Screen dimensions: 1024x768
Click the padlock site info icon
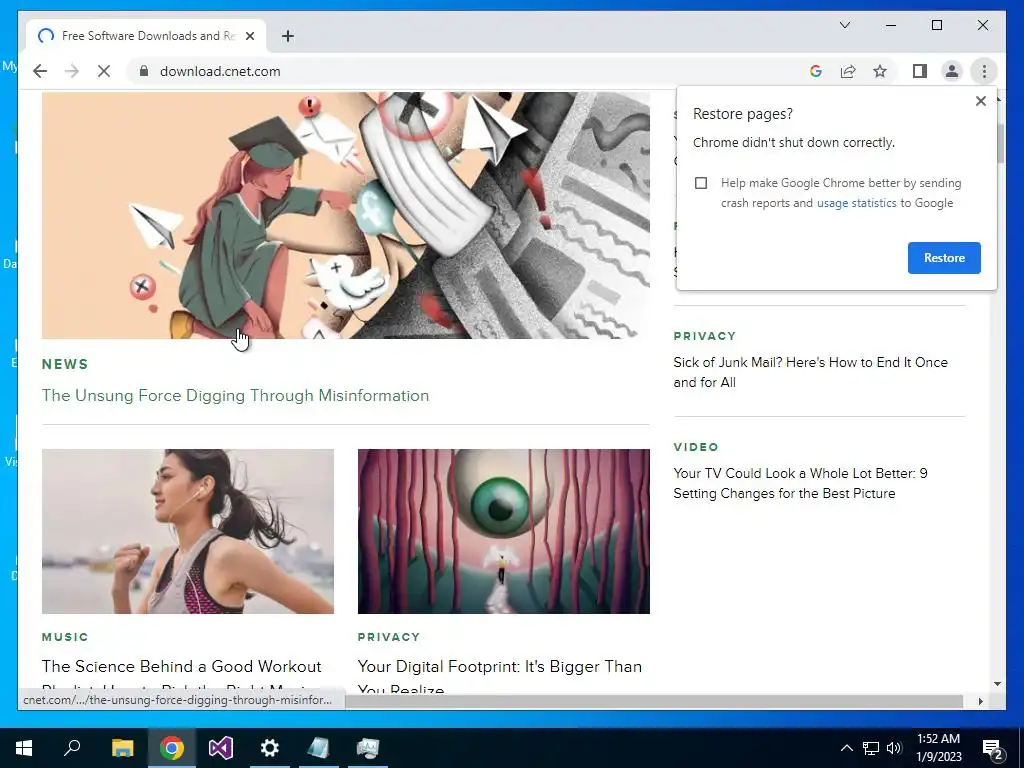coord(144,71)
